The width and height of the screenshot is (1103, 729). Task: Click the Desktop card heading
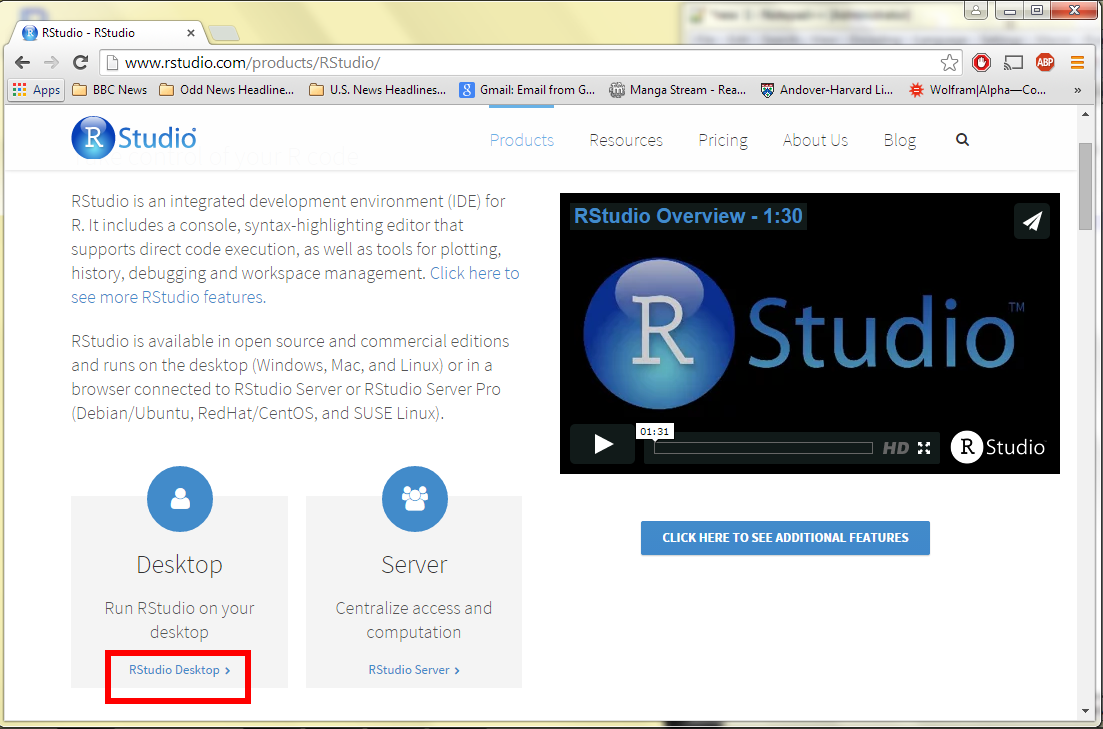[179, 564]
